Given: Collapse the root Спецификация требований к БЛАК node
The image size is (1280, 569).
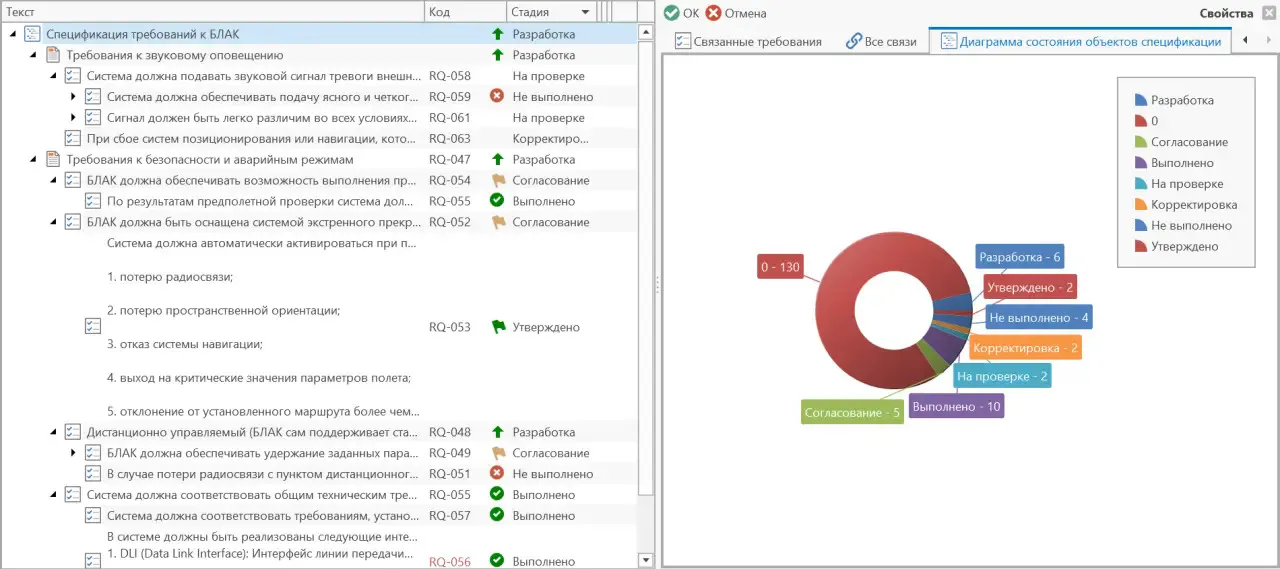Looking at the screenshot, I should tap(13, 34).
